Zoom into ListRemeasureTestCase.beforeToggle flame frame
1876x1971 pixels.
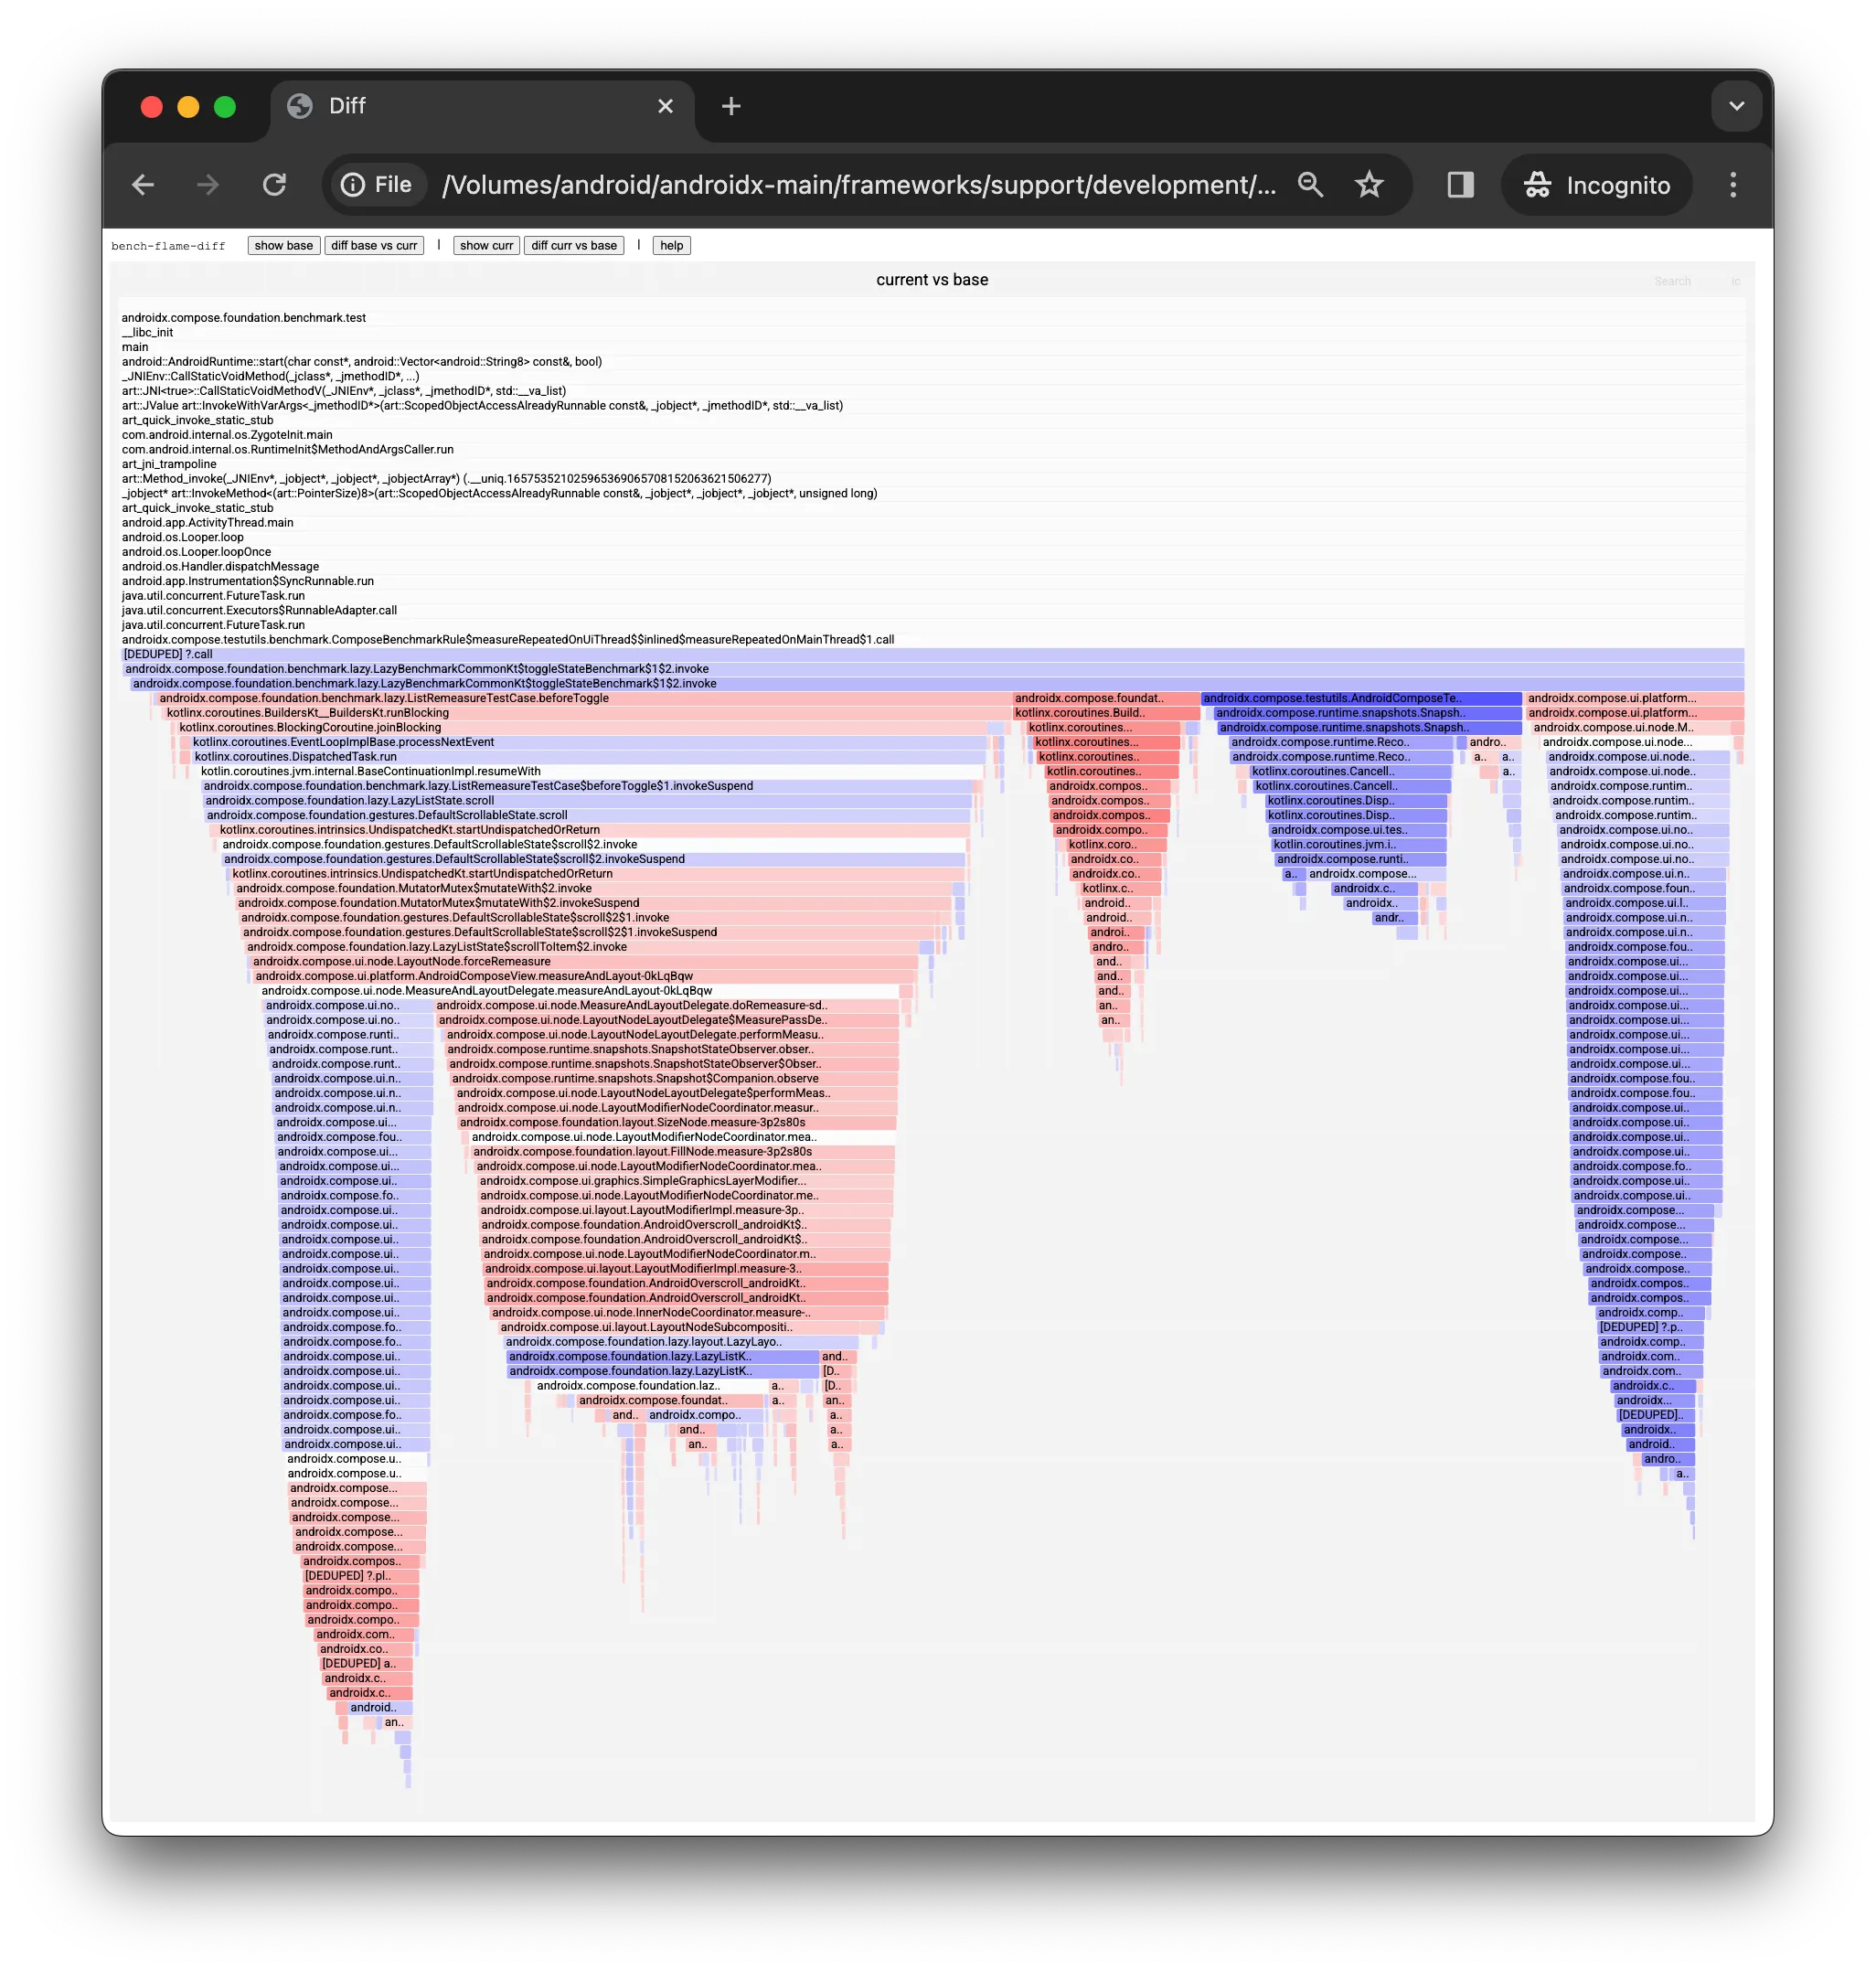tap(384, 699)
